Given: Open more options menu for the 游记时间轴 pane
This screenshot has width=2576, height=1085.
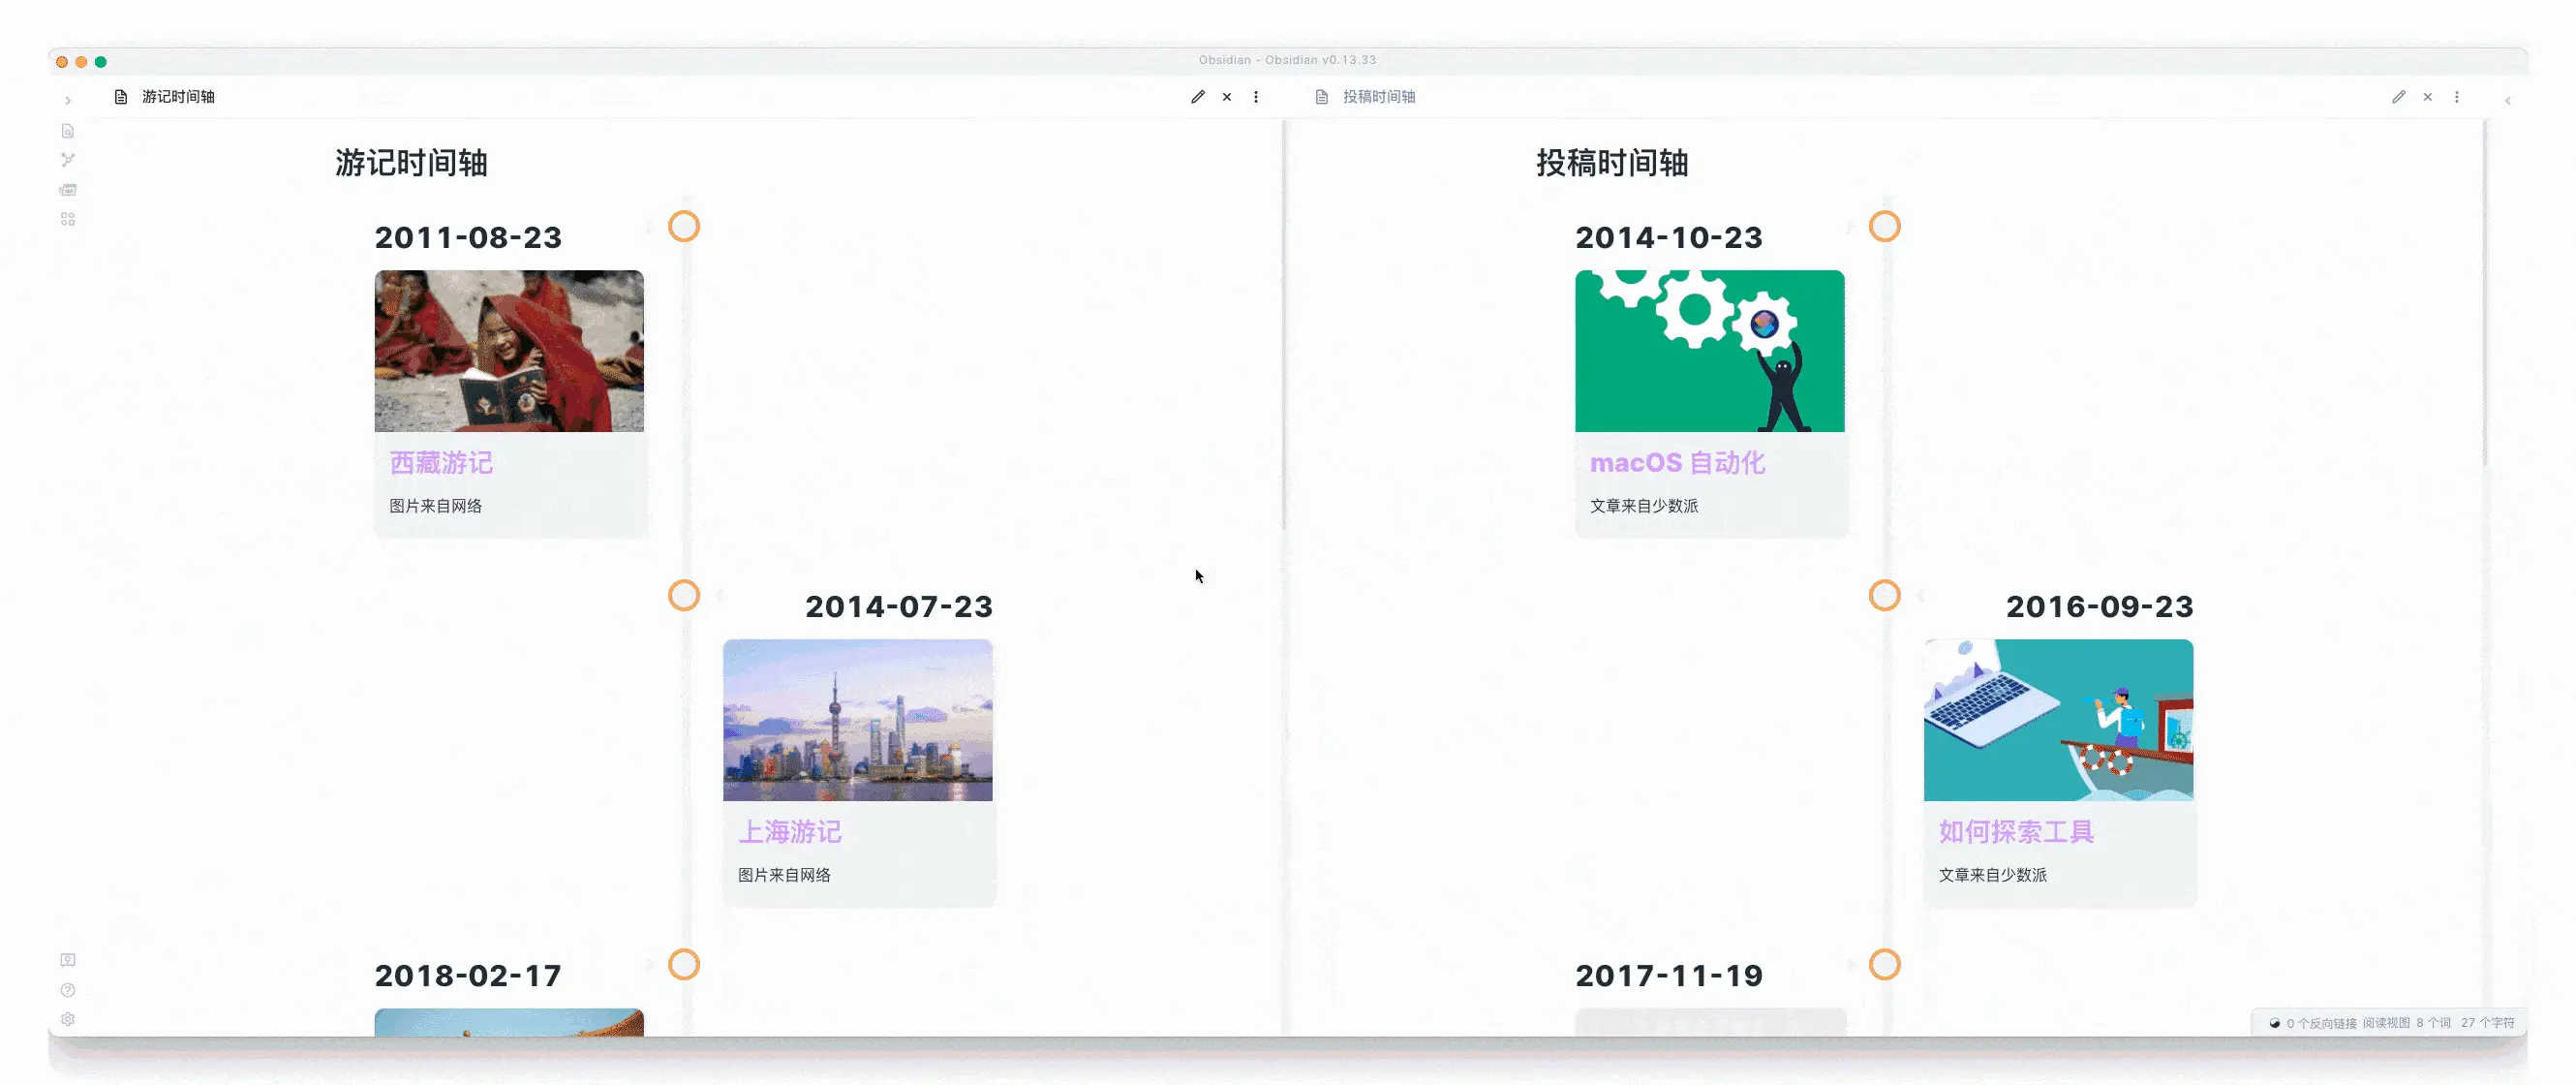Looking at the screenshot, I should [1256, 97].
